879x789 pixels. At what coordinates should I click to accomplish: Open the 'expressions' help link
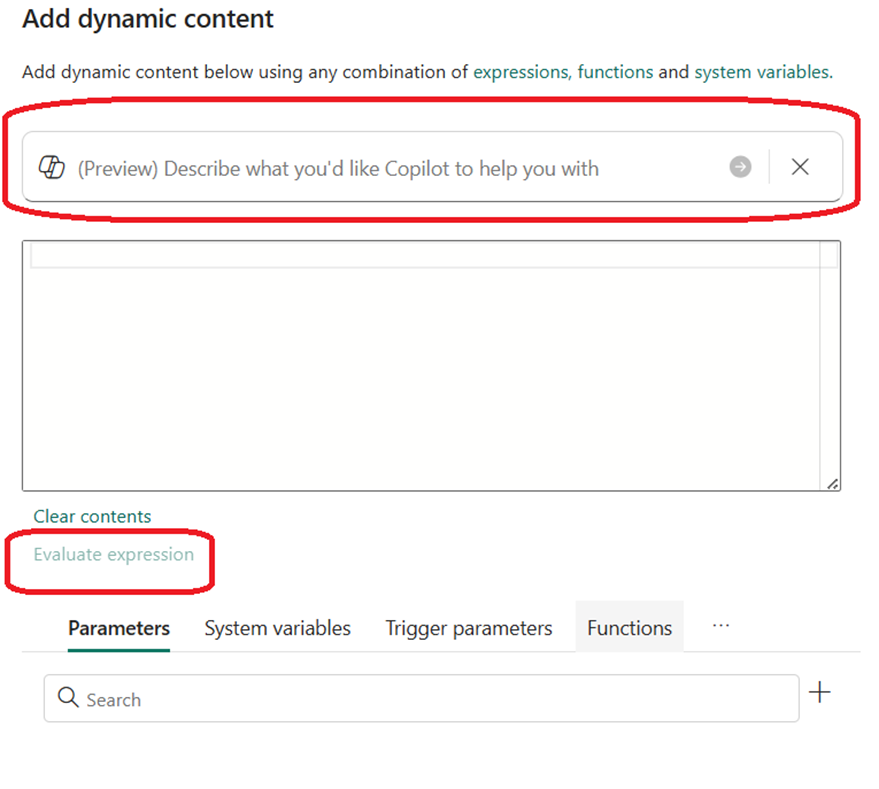tap(521, 72)
